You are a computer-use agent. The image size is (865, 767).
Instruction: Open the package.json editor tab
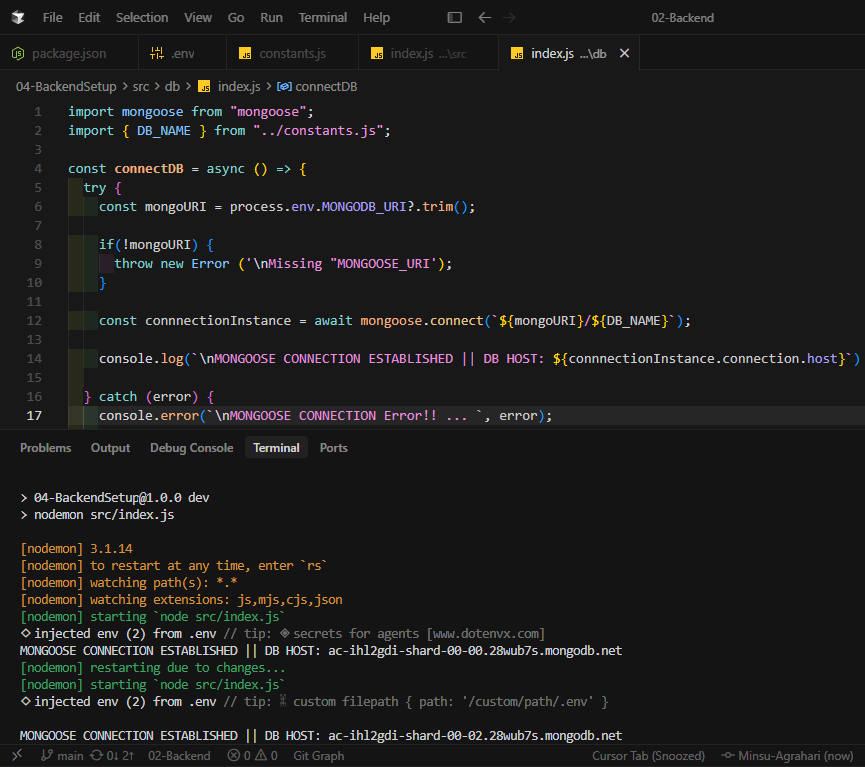(x=68, y=52)
